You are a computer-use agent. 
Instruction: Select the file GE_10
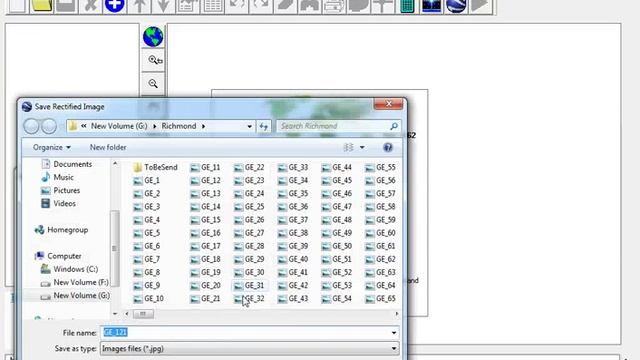[x=149, y=299]
